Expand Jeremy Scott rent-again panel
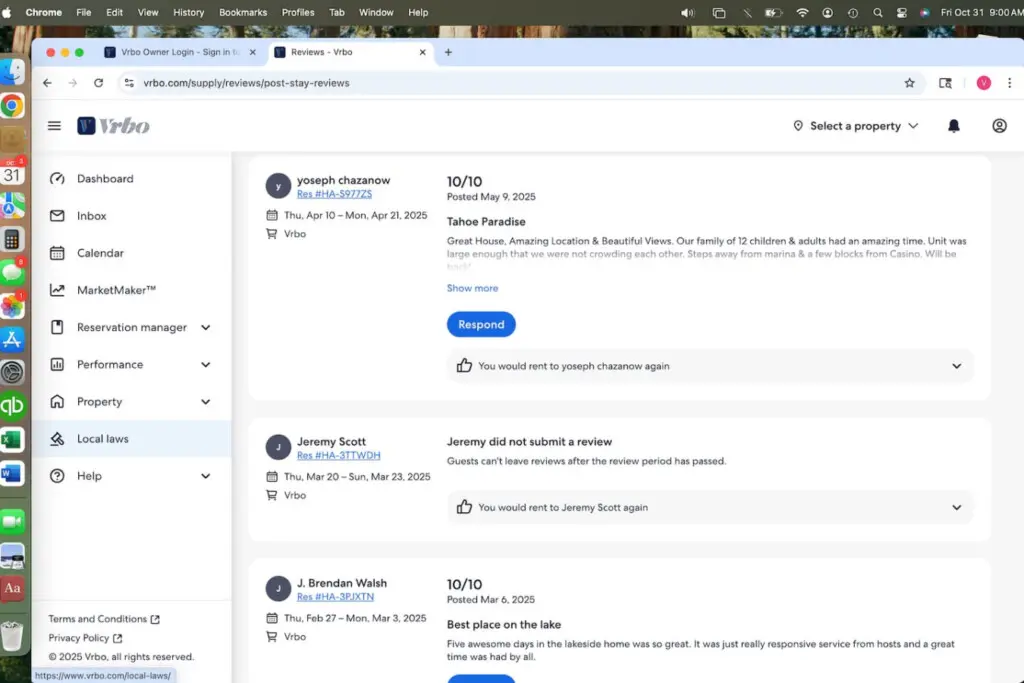 (956, 507)
